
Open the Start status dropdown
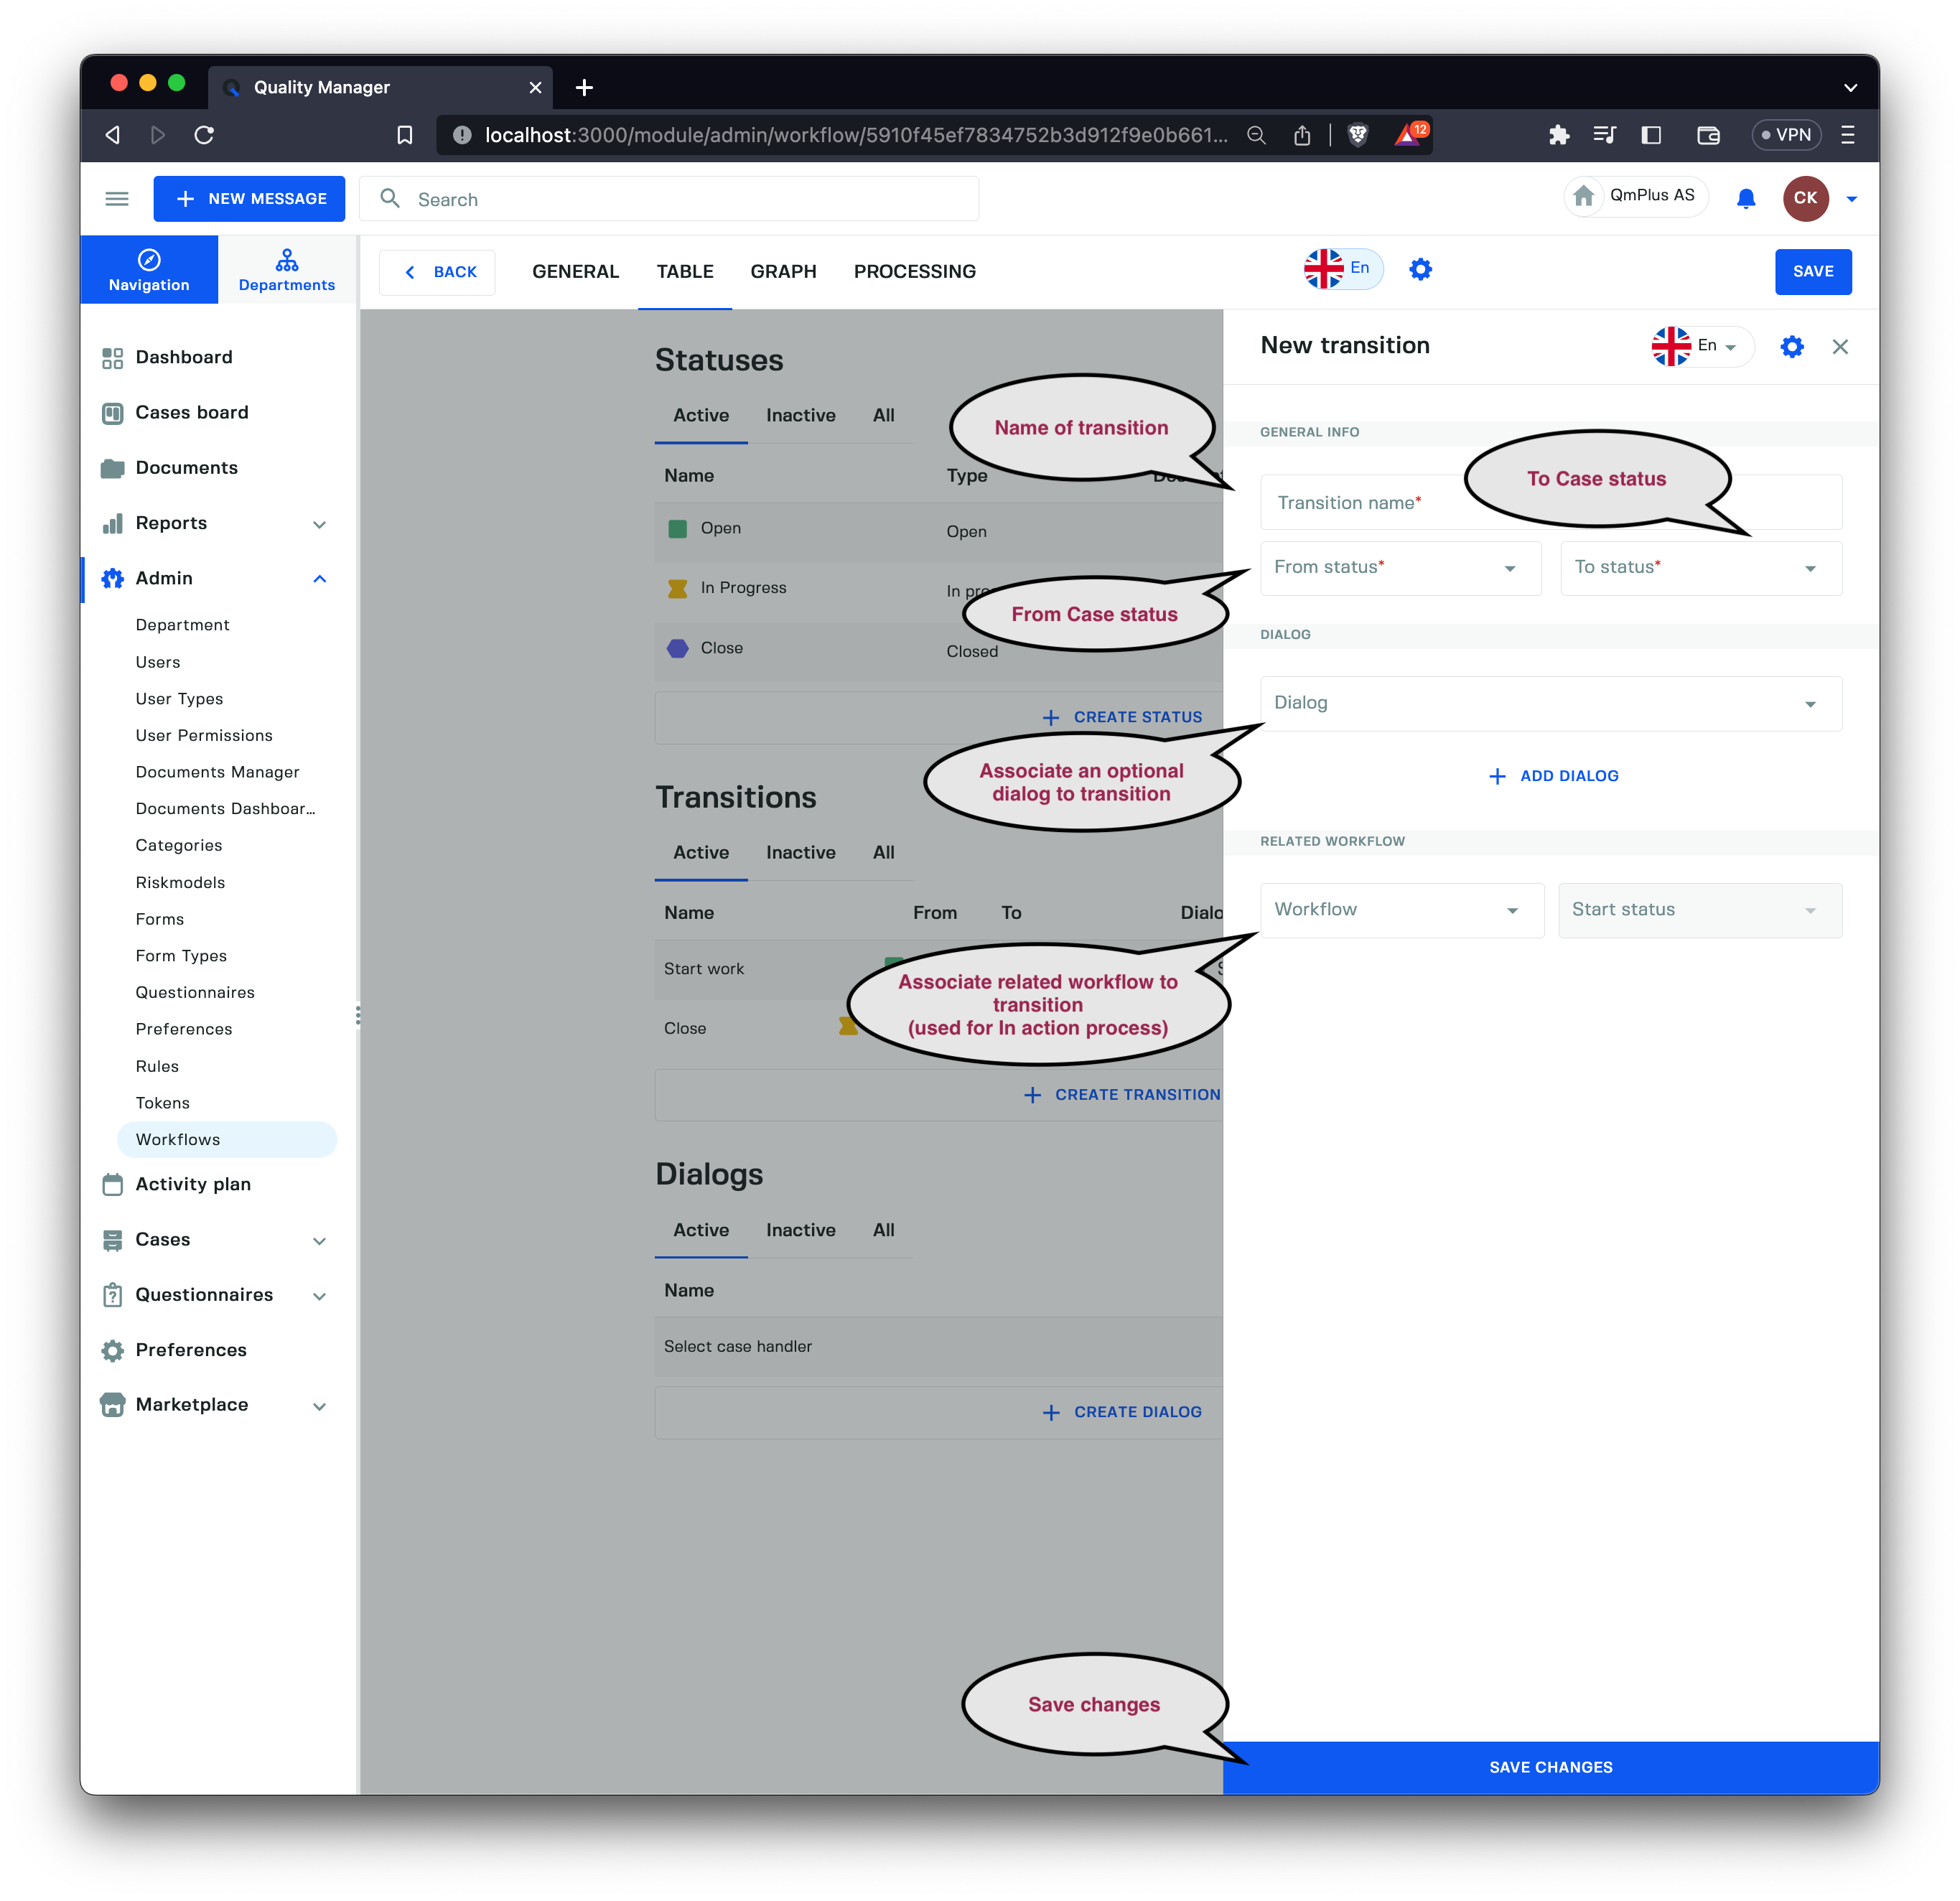(x=1700, y=910)
